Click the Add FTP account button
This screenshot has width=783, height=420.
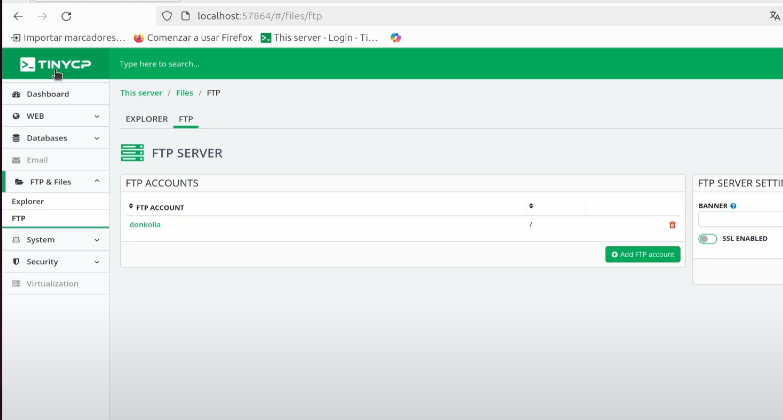tap(642, 255)
